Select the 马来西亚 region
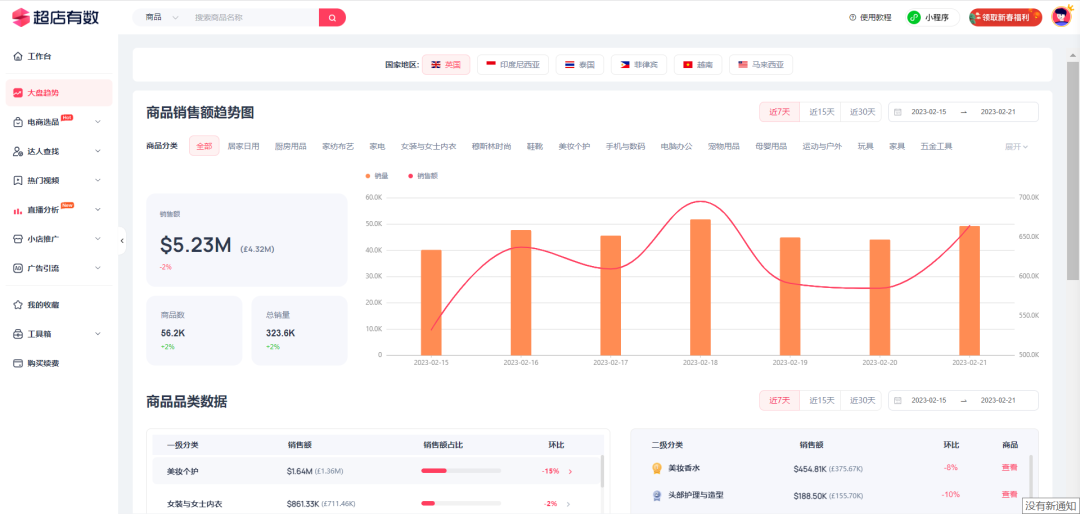Image resolution: width=1080 pixels, height=514 pixels. [760, 65]
